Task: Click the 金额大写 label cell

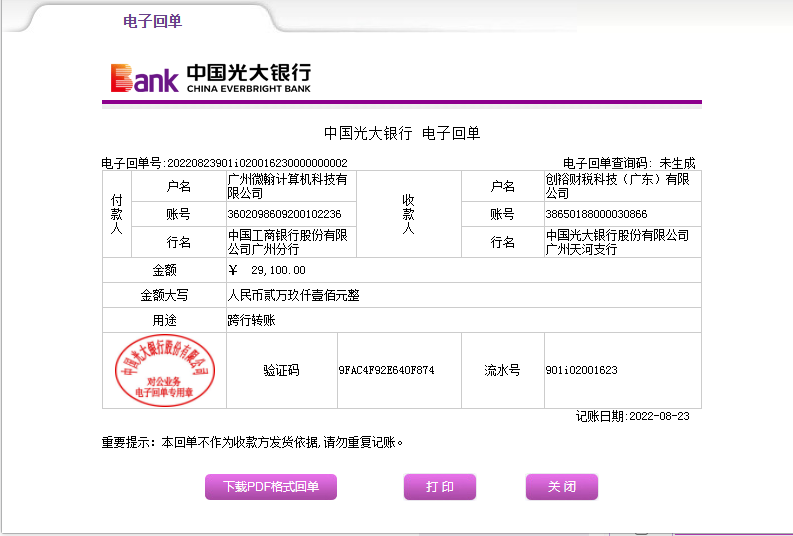Action: click(x=164, y=295)
